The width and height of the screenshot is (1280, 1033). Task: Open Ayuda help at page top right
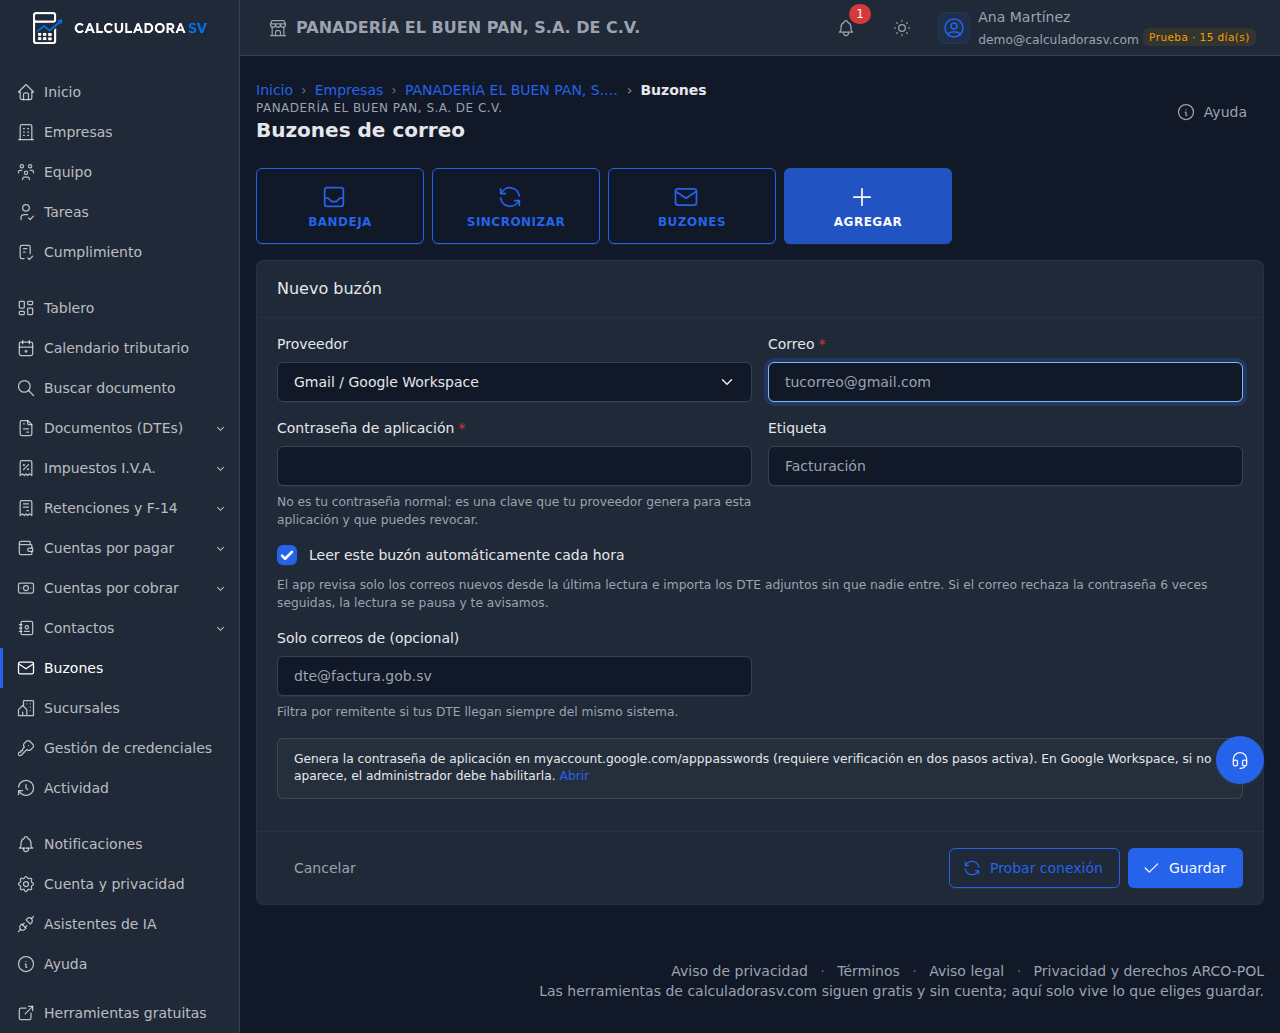point(1212,112)
